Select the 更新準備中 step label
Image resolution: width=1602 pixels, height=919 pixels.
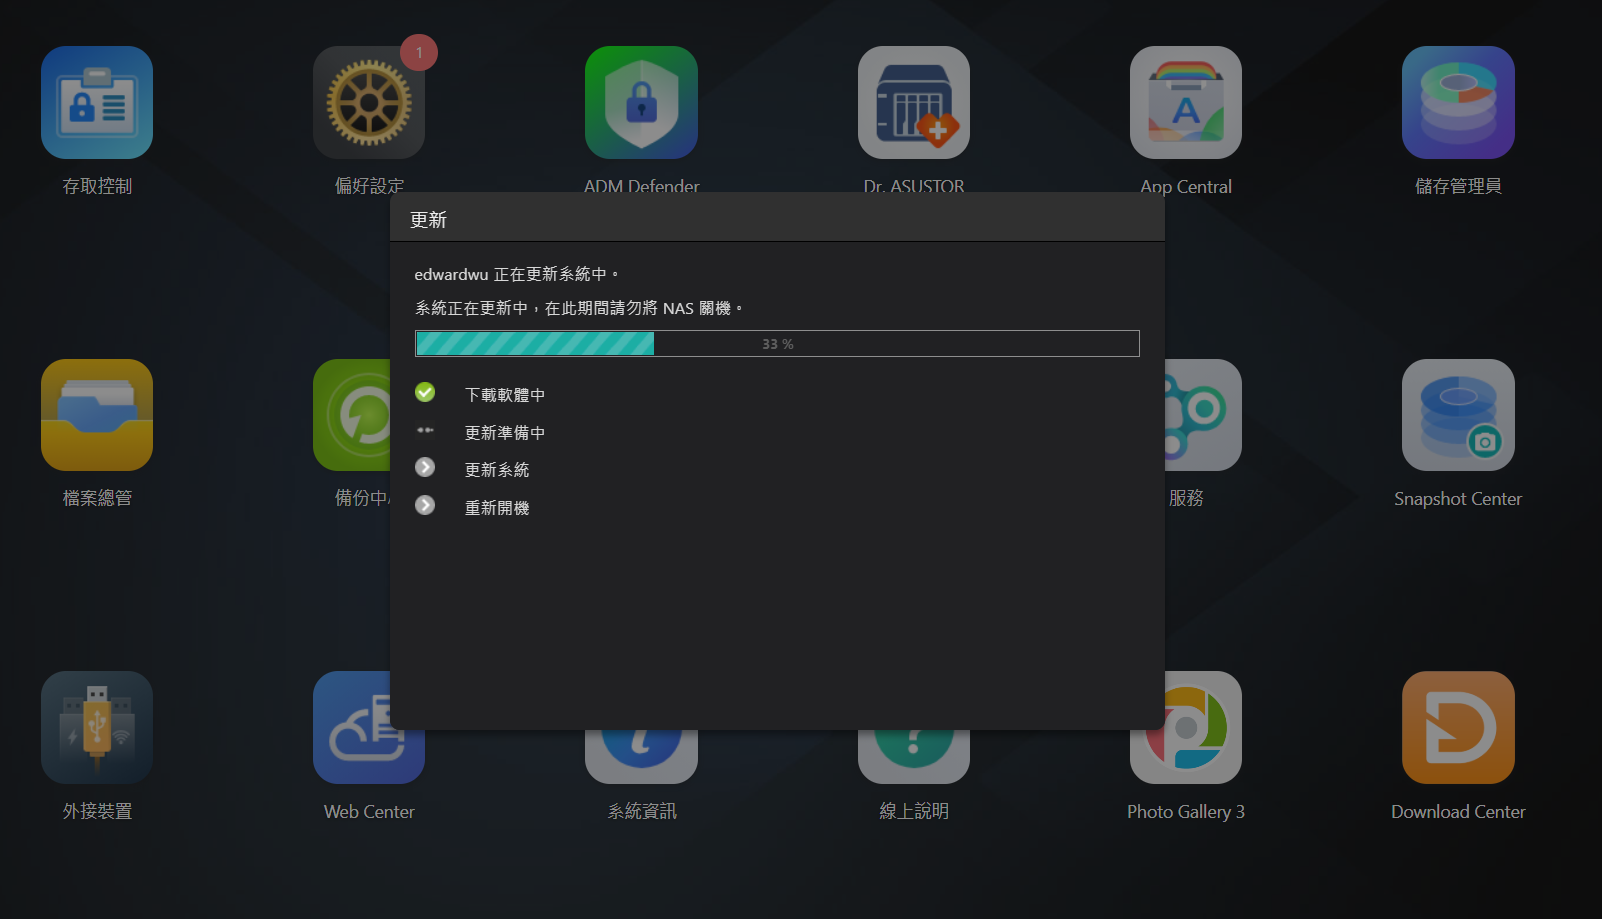pyautogui.click(x=505, y=433)
